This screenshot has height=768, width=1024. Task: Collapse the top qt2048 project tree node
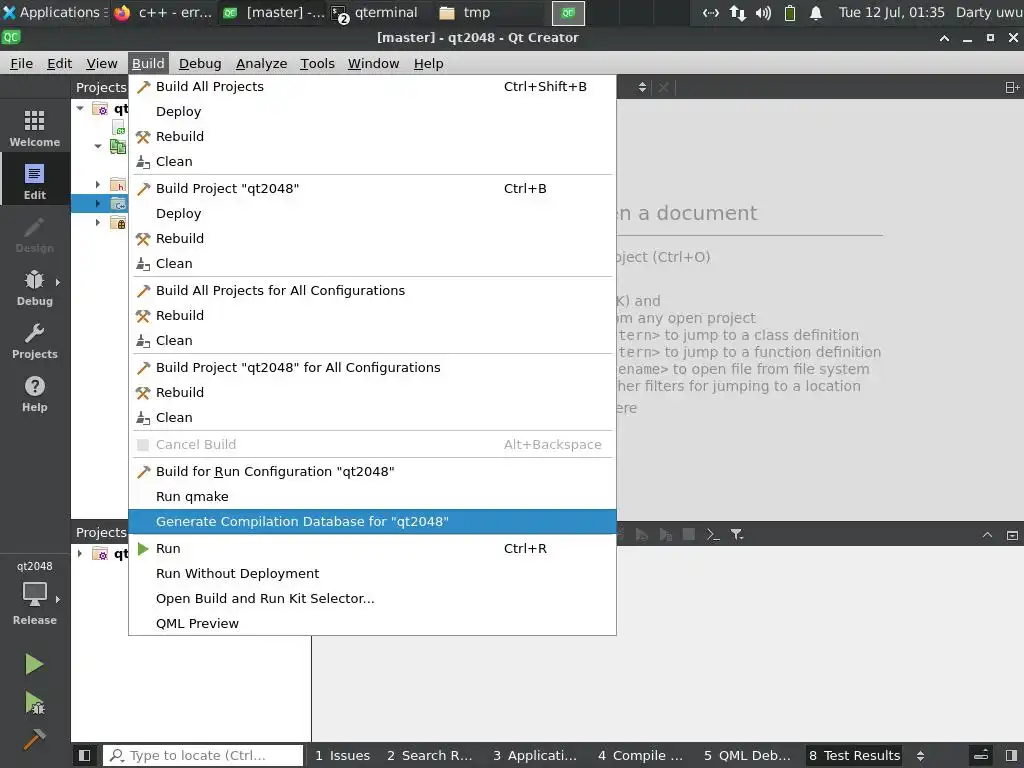(x=80, y=108)
